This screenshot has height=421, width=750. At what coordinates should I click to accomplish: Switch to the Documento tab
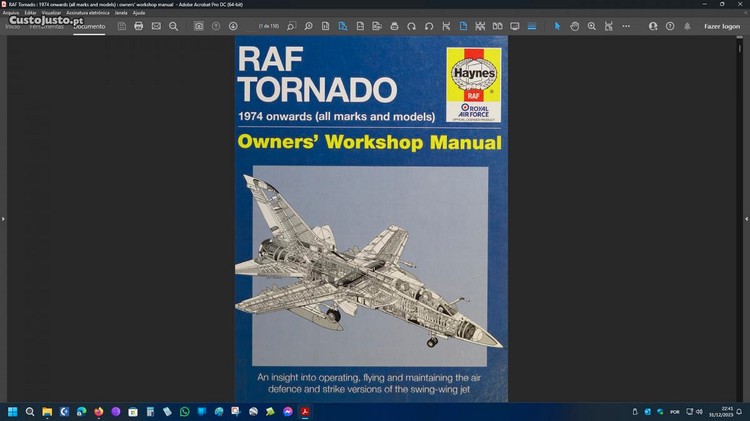[x=89, y=26]
